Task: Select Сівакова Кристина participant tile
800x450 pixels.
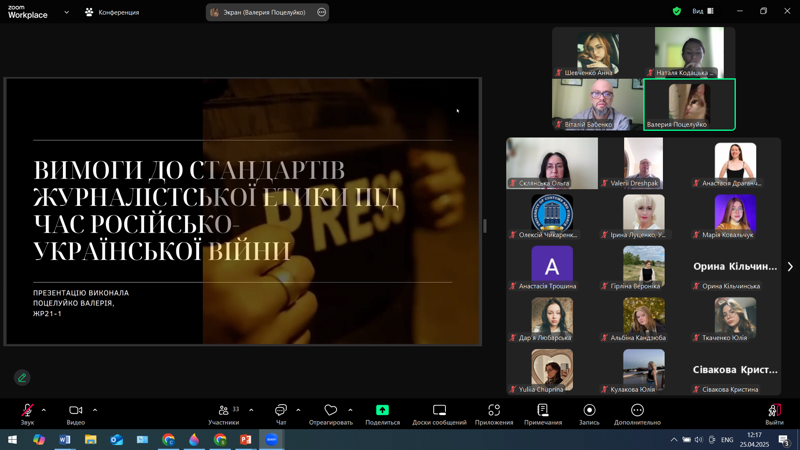Action: [x=735, y=369]
